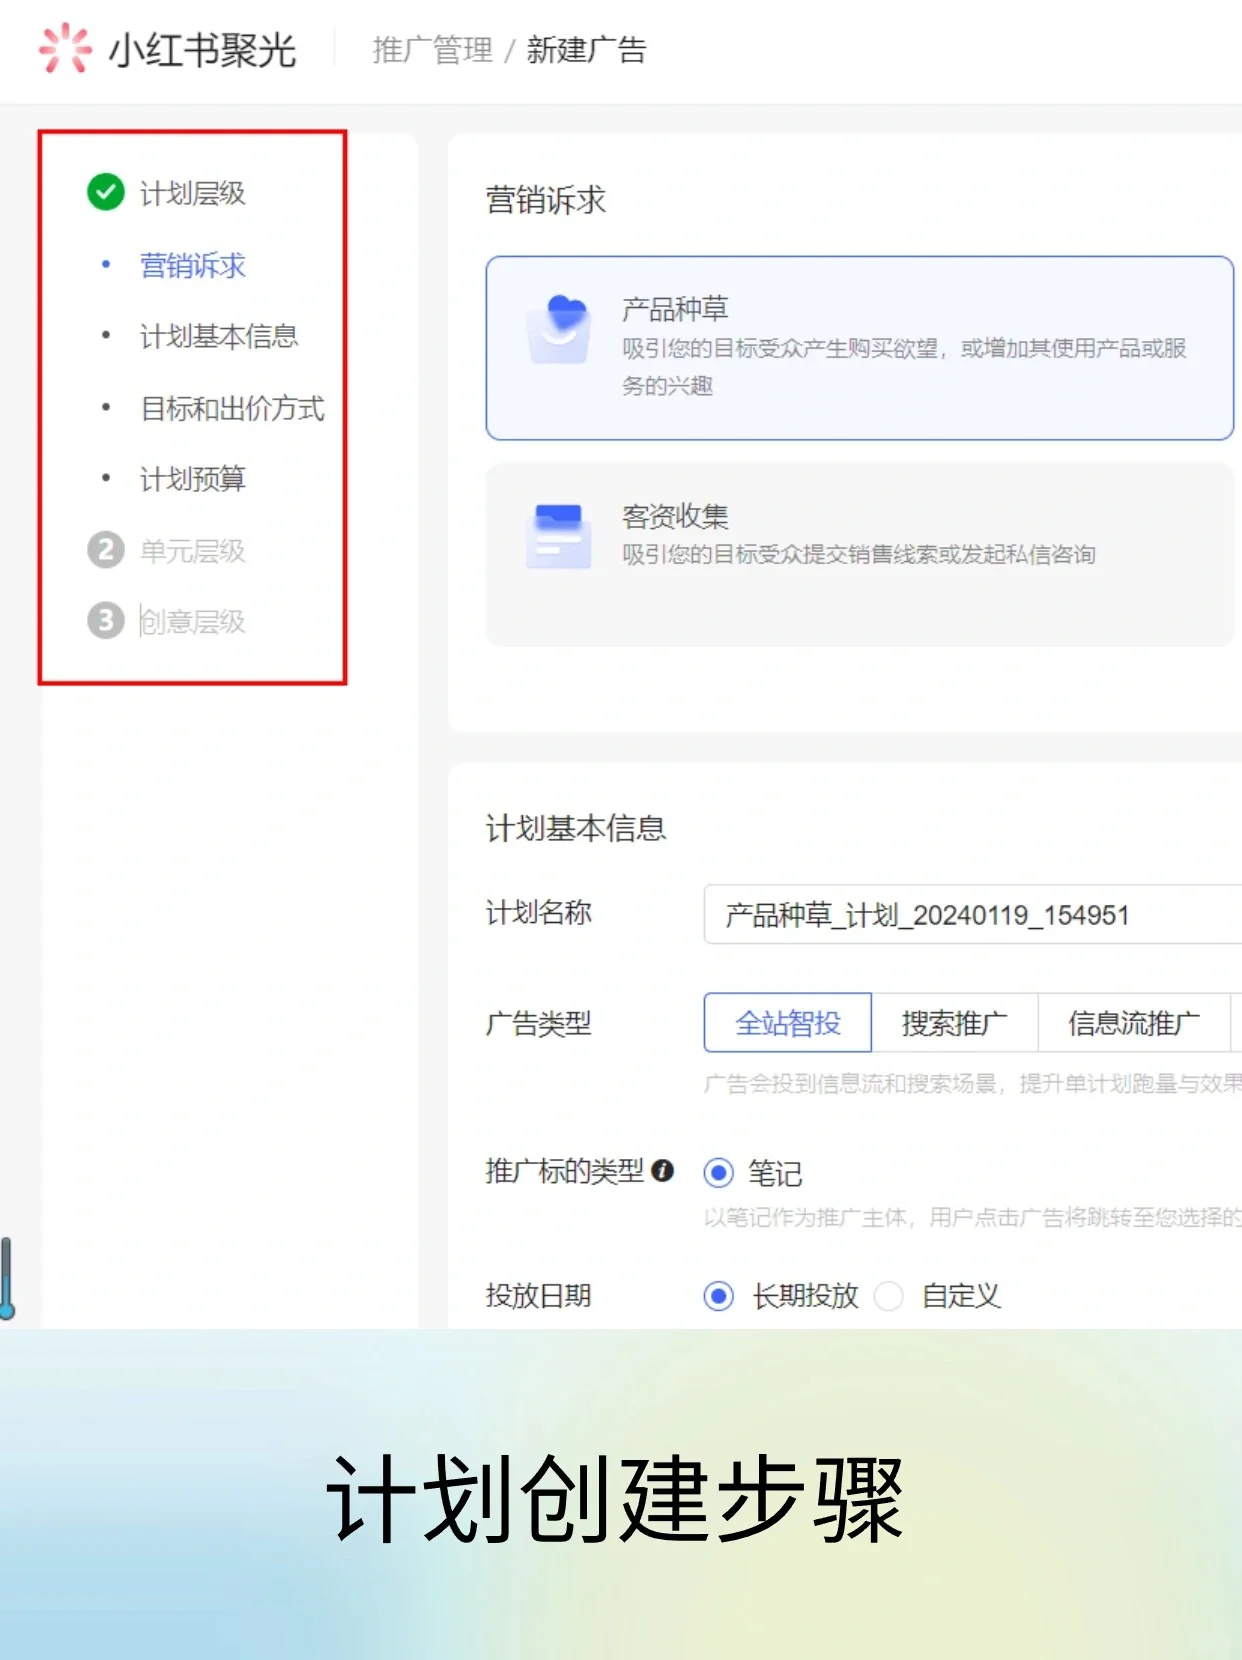Click the 产品种草 shopping bag icon
The image size is (1242, 1660).
558,329
